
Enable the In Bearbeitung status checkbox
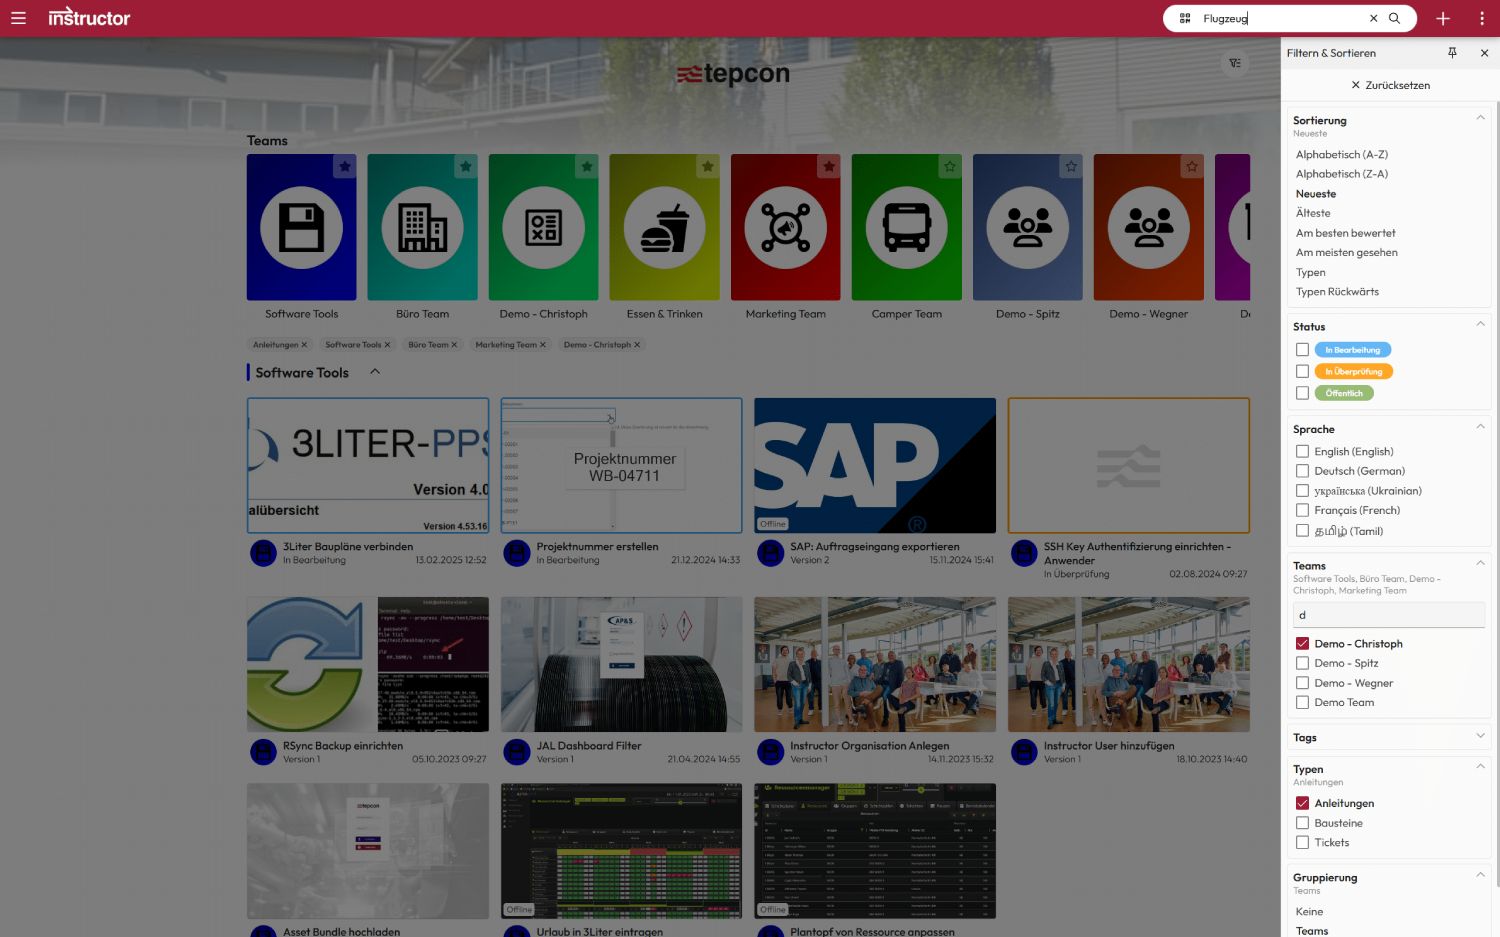coord(1302,349)
